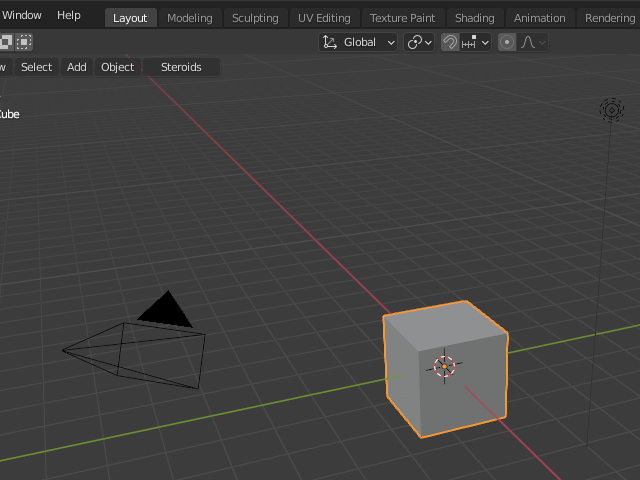Enable proportional editing toggle
This screenshot has height=480, width=640.
click(x=507, y=42)
